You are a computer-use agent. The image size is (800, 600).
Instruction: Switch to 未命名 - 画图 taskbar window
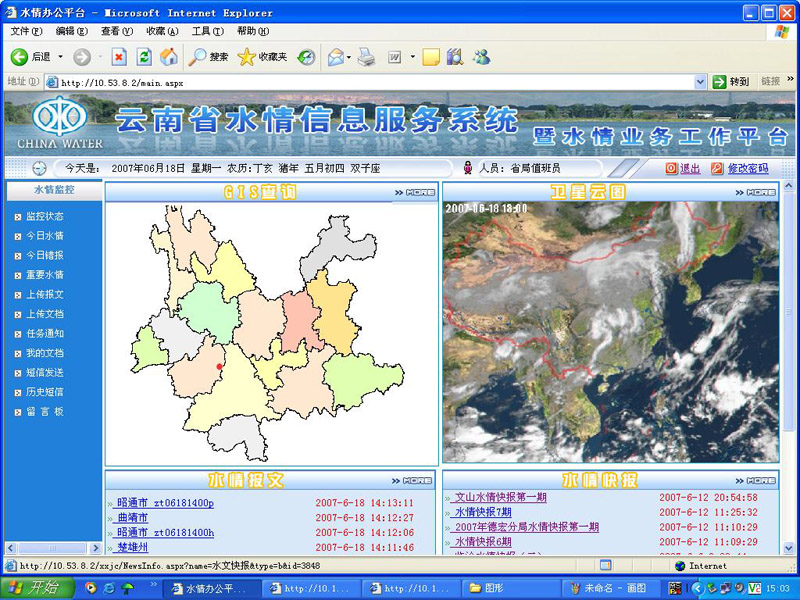pyautogui.click(x=611, y=588)
